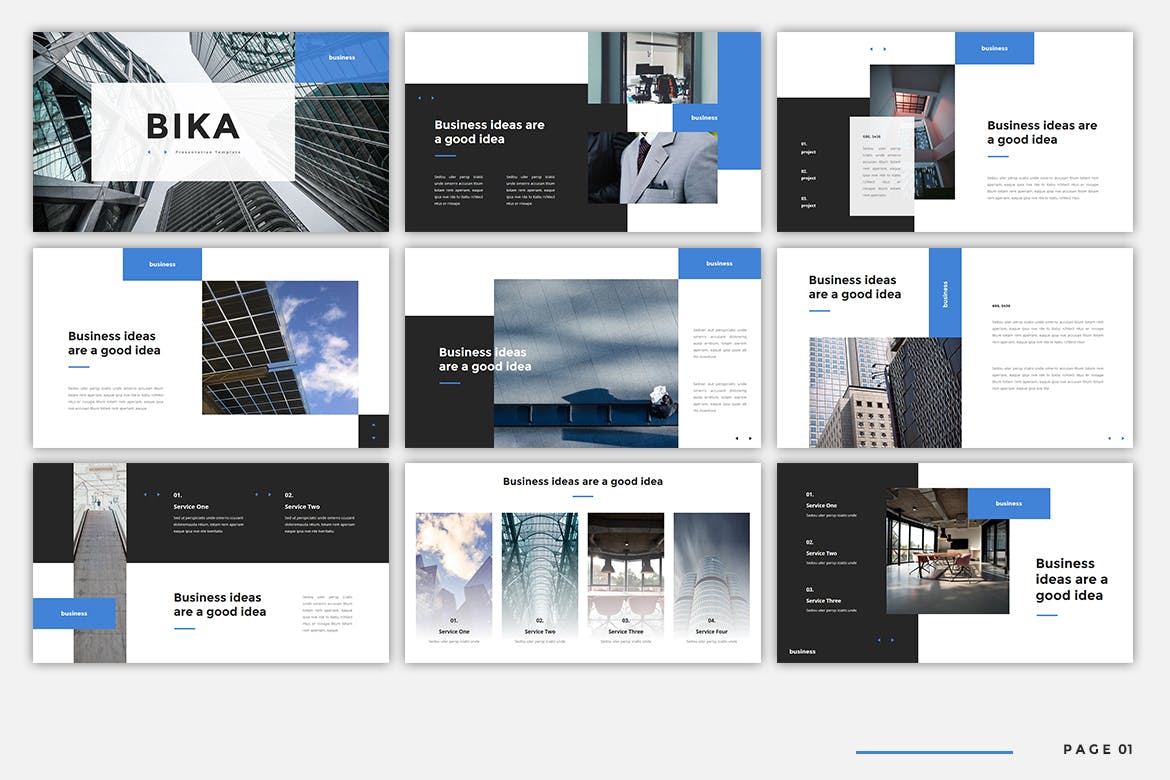Click the left arrow beside 01. Service One on escalator slide

145,494
